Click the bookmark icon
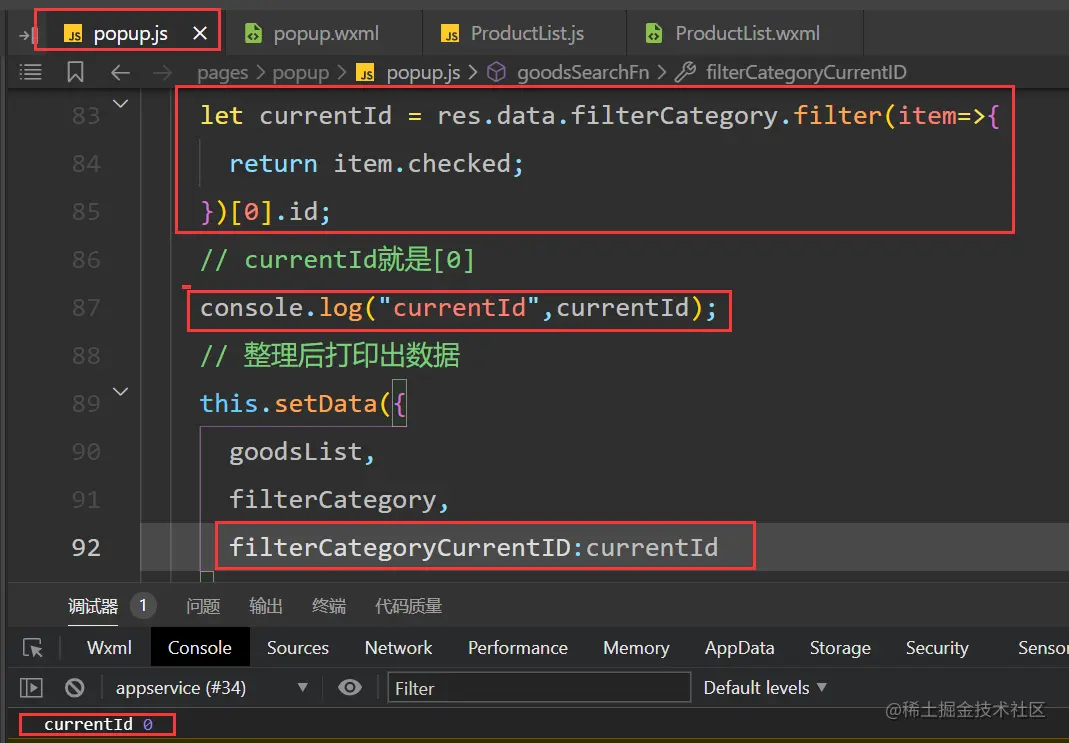 point(75,72)
